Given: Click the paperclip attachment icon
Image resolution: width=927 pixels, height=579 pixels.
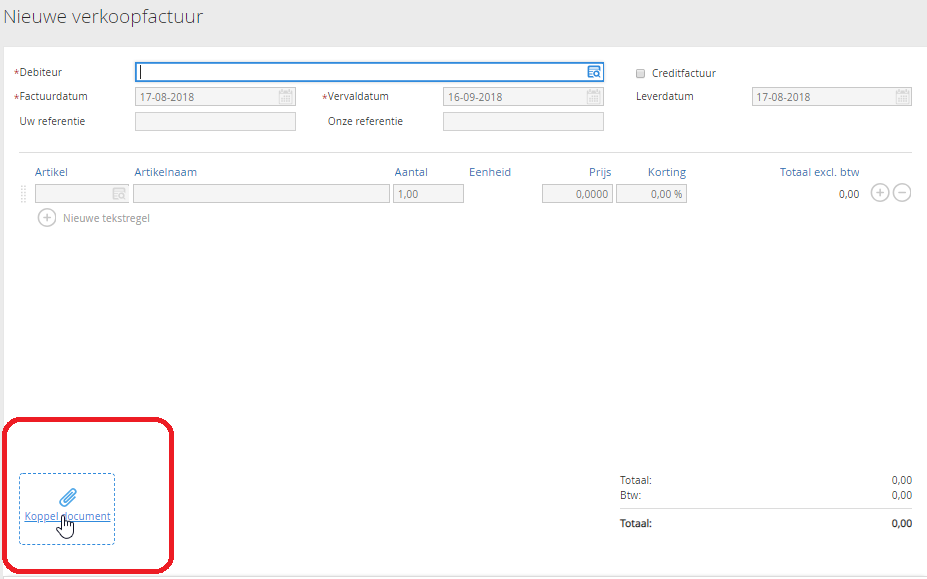Looking at the screenshot, I should (67, 497).
